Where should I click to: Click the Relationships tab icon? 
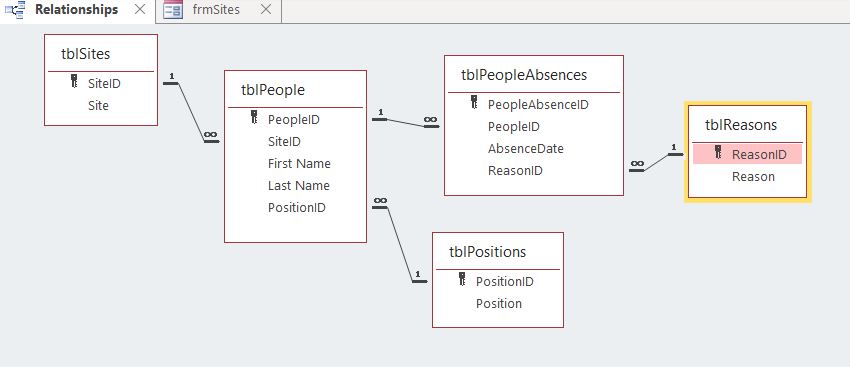click(x=15, y=10)
